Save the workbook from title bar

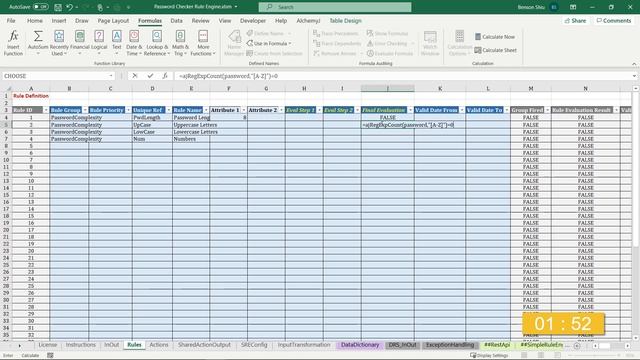tap(58, 7)
